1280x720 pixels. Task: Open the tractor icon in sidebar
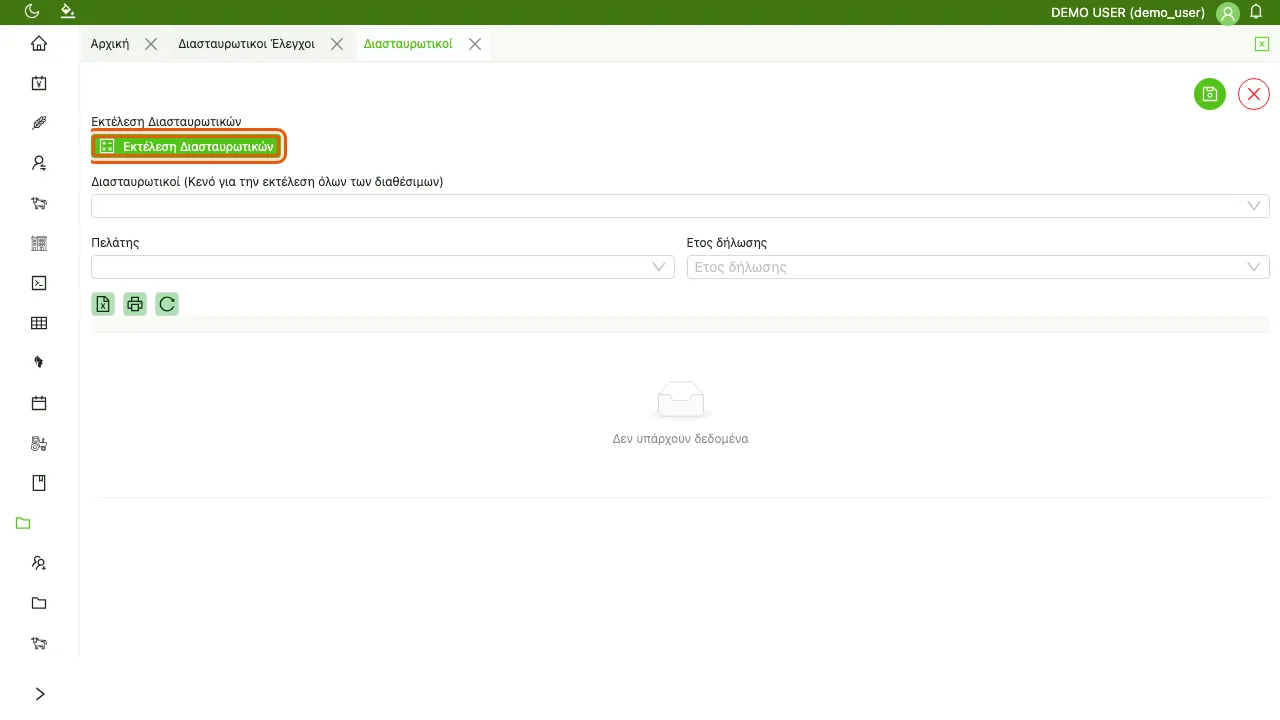39,443
